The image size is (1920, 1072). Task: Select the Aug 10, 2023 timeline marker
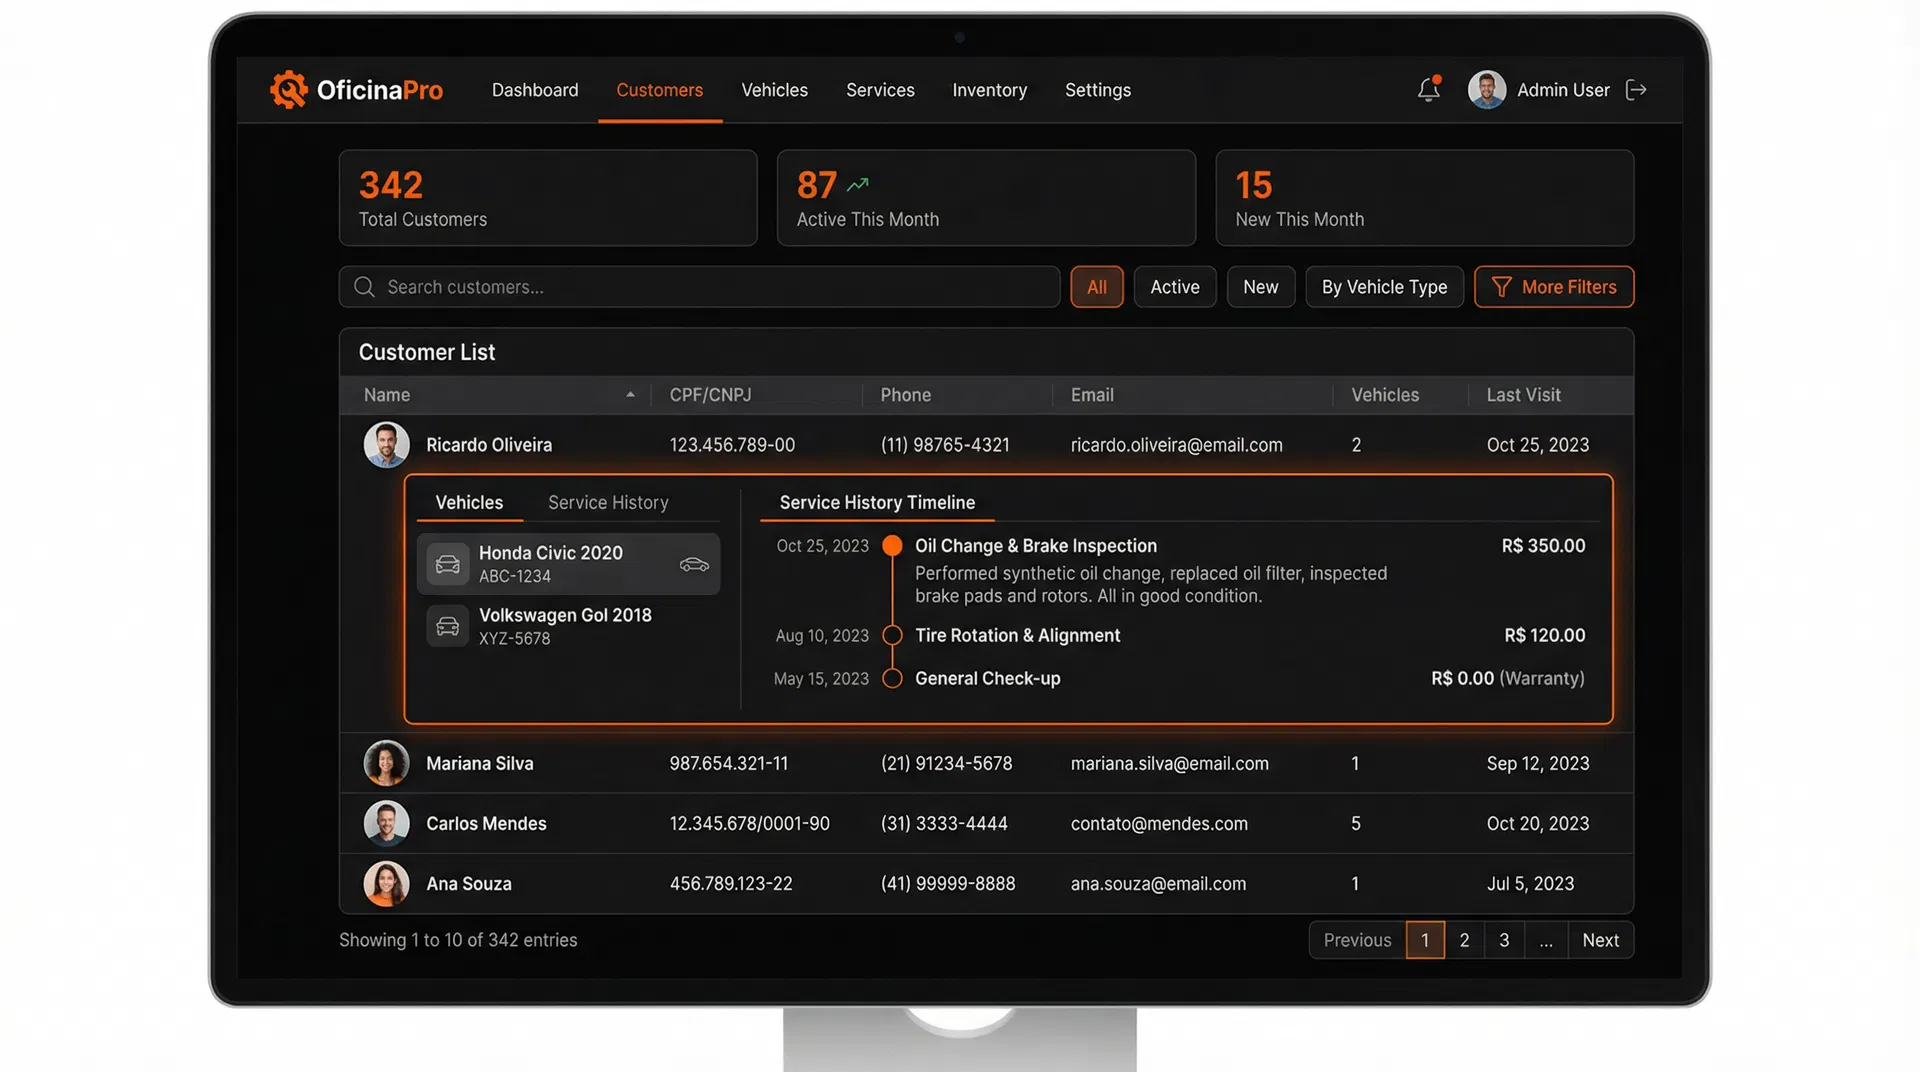coord(893,636)
